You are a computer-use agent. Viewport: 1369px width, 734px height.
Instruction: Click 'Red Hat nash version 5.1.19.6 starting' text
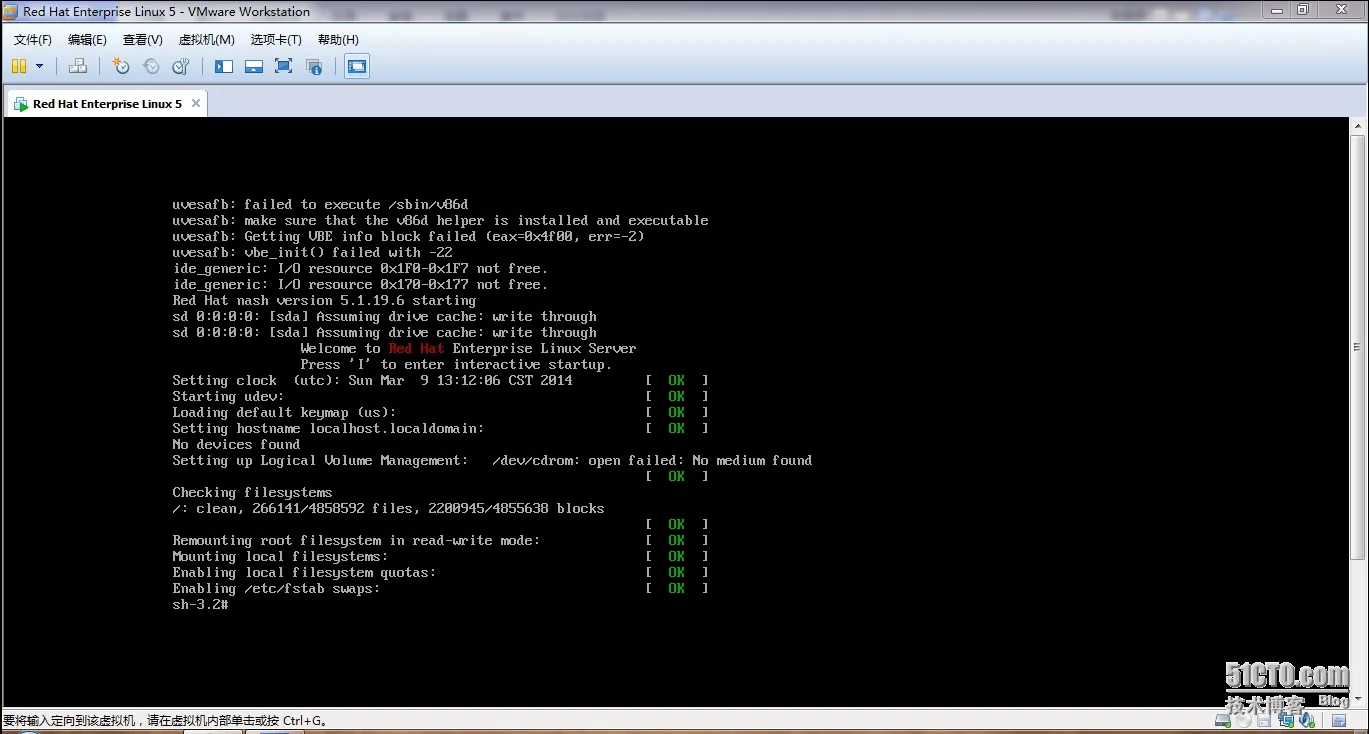[324, 300]
